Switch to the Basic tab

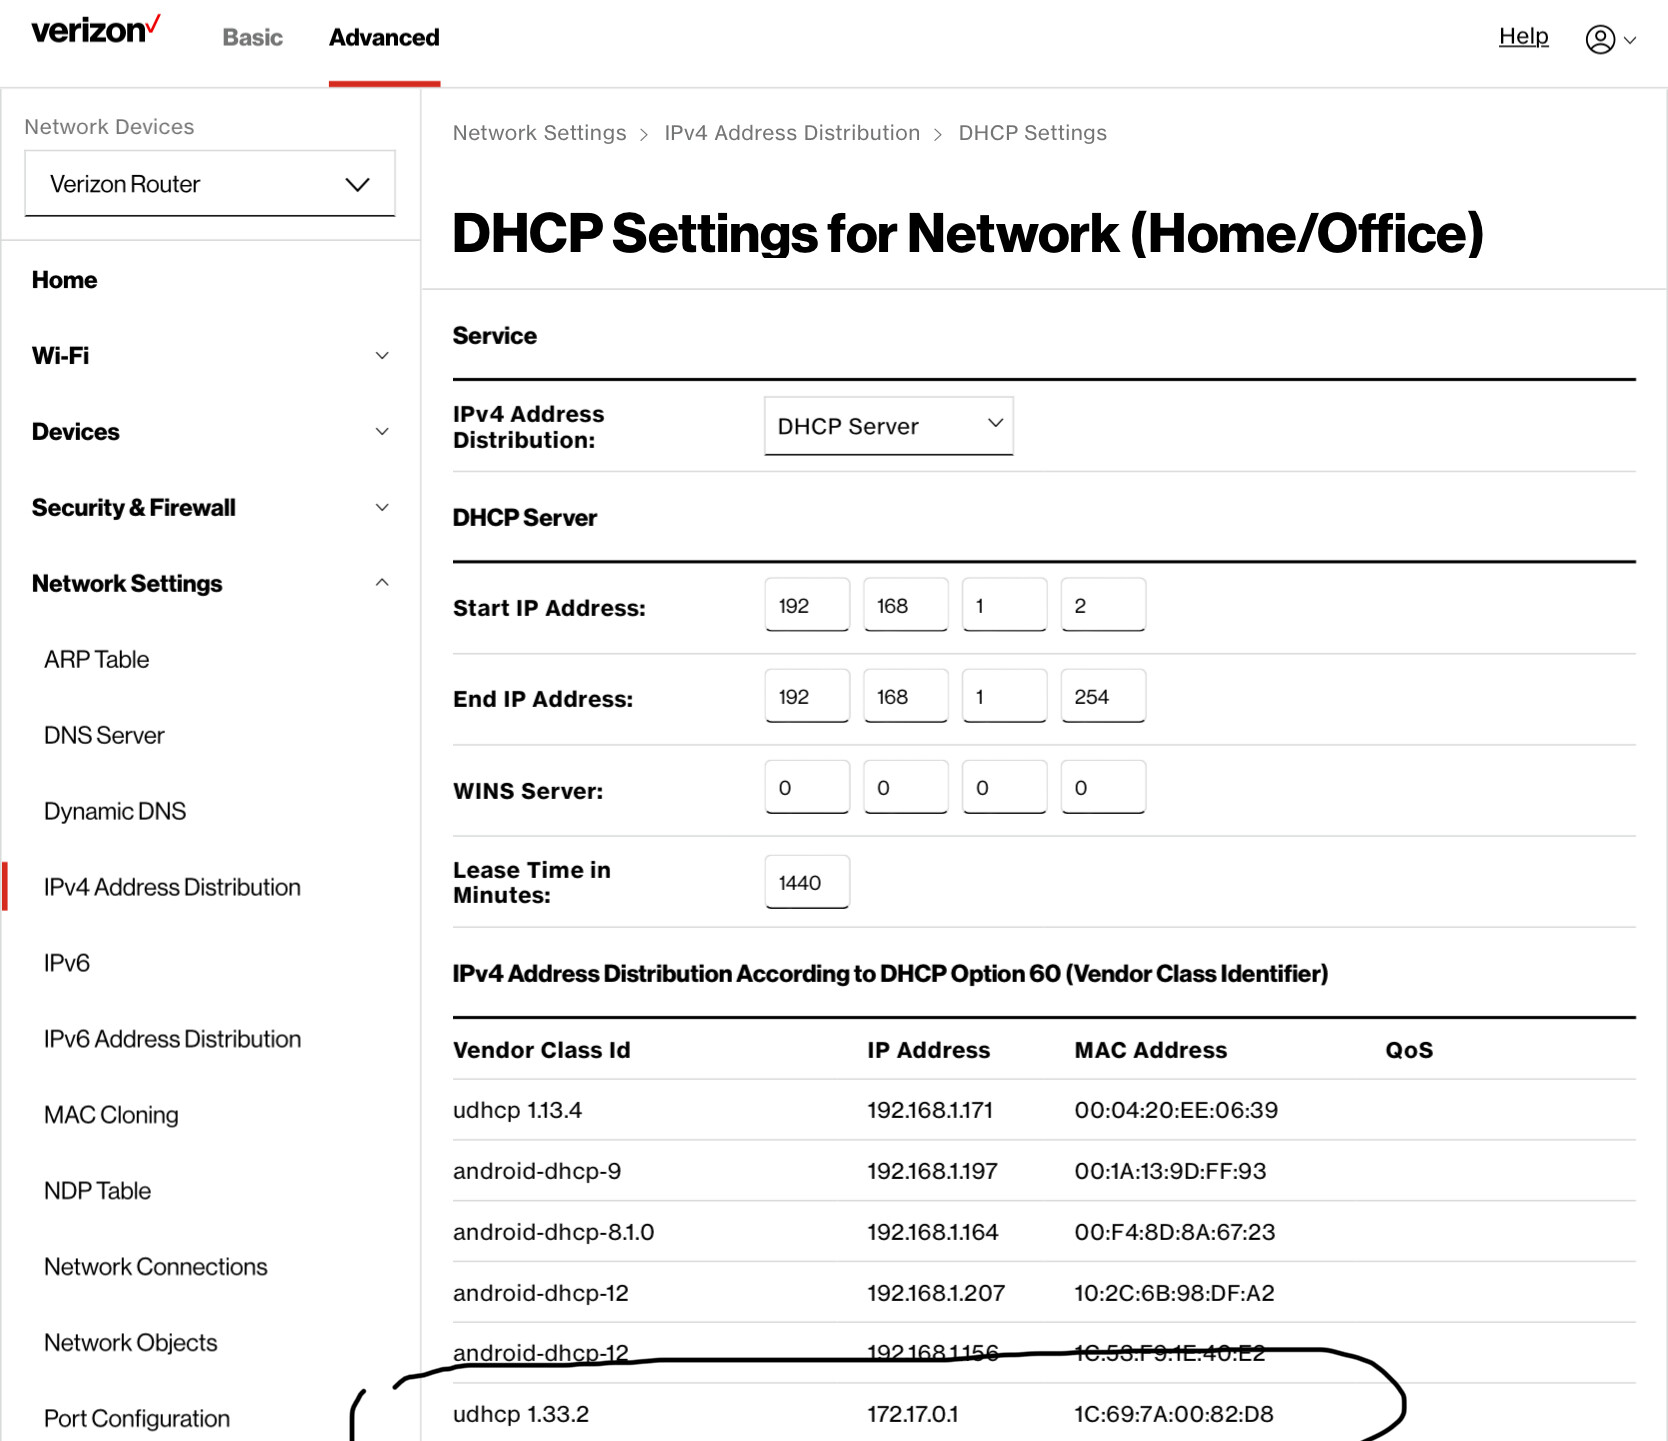[x=251, y=37]
